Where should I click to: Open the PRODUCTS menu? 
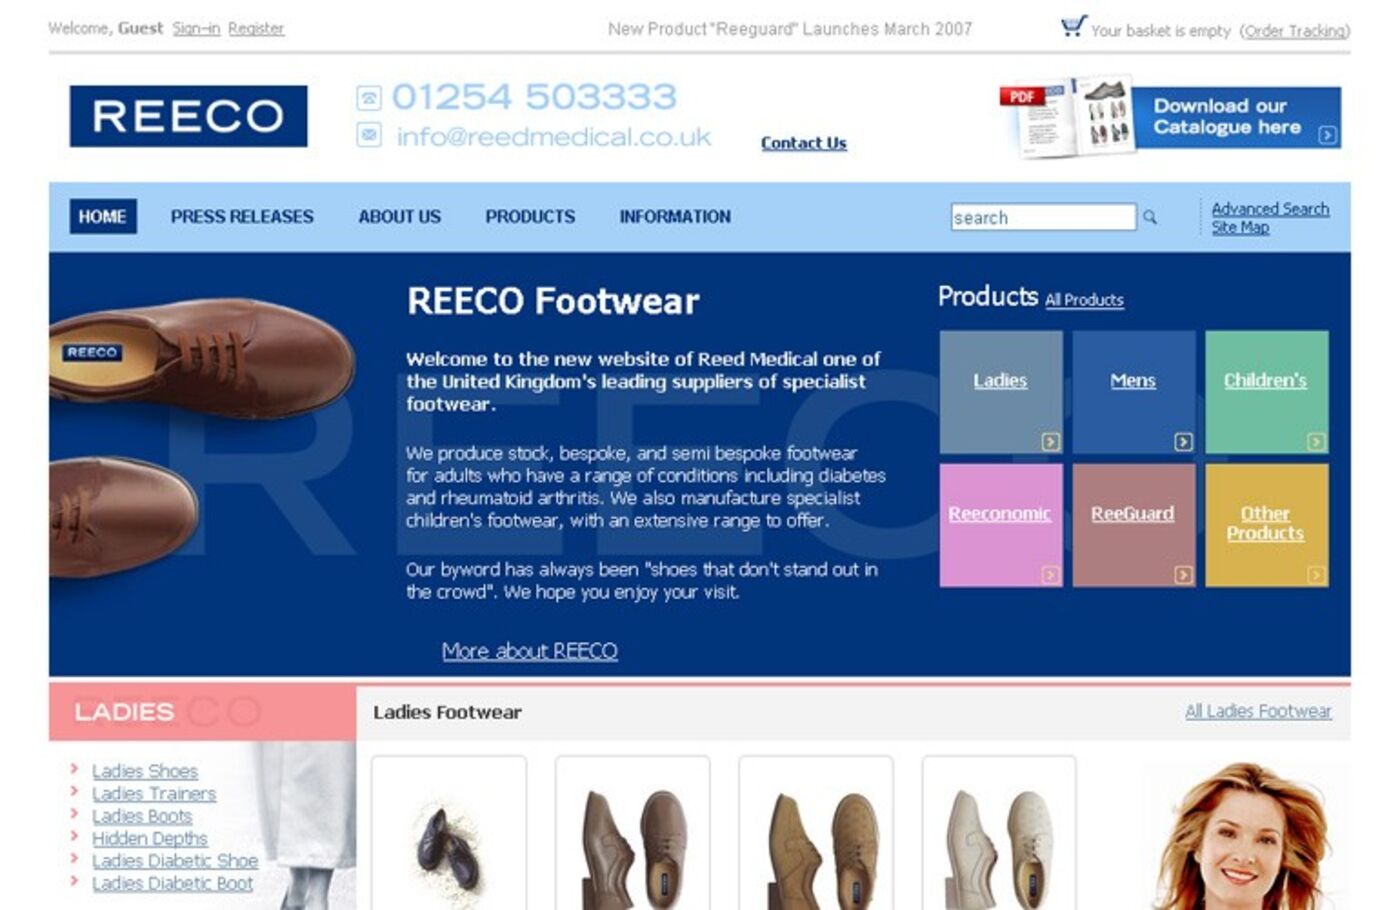(x=530, y=216)
